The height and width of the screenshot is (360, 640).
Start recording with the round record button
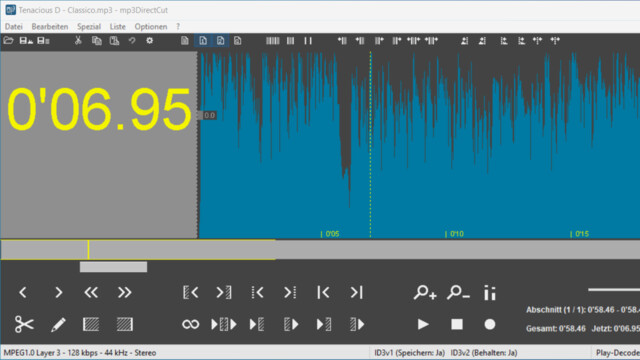pos(490,324)
